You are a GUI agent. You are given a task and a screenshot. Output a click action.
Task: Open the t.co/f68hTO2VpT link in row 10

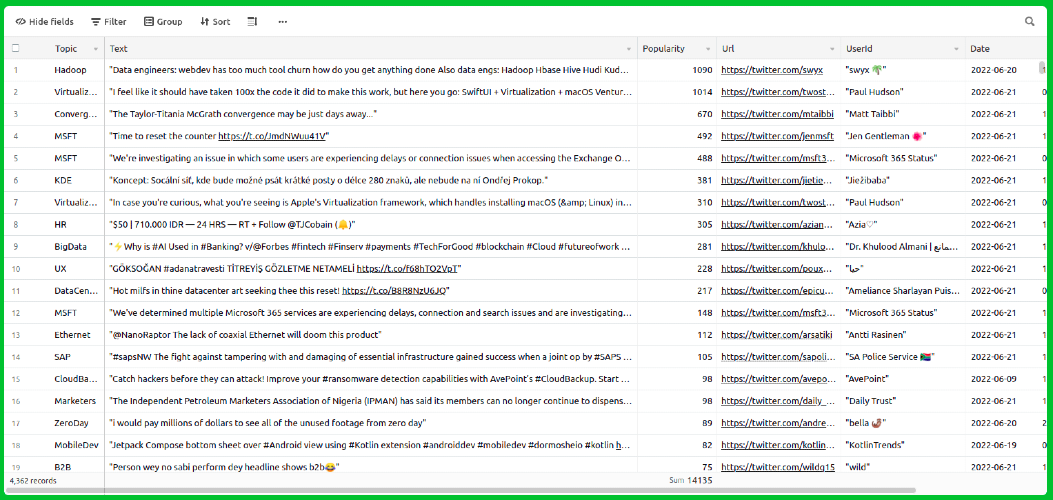pyautogui.click(x=407, y=268)
